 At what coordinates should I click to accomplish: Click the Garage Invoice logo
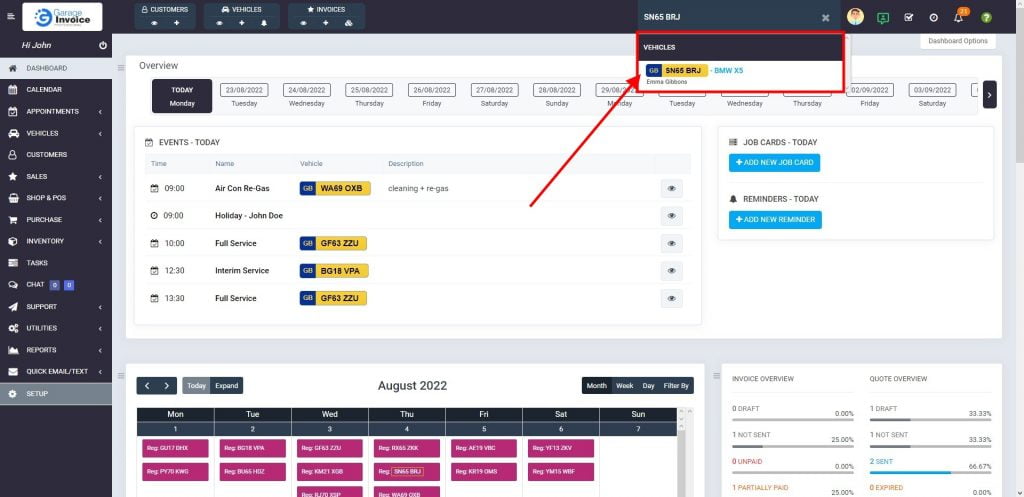click(62, 17)
